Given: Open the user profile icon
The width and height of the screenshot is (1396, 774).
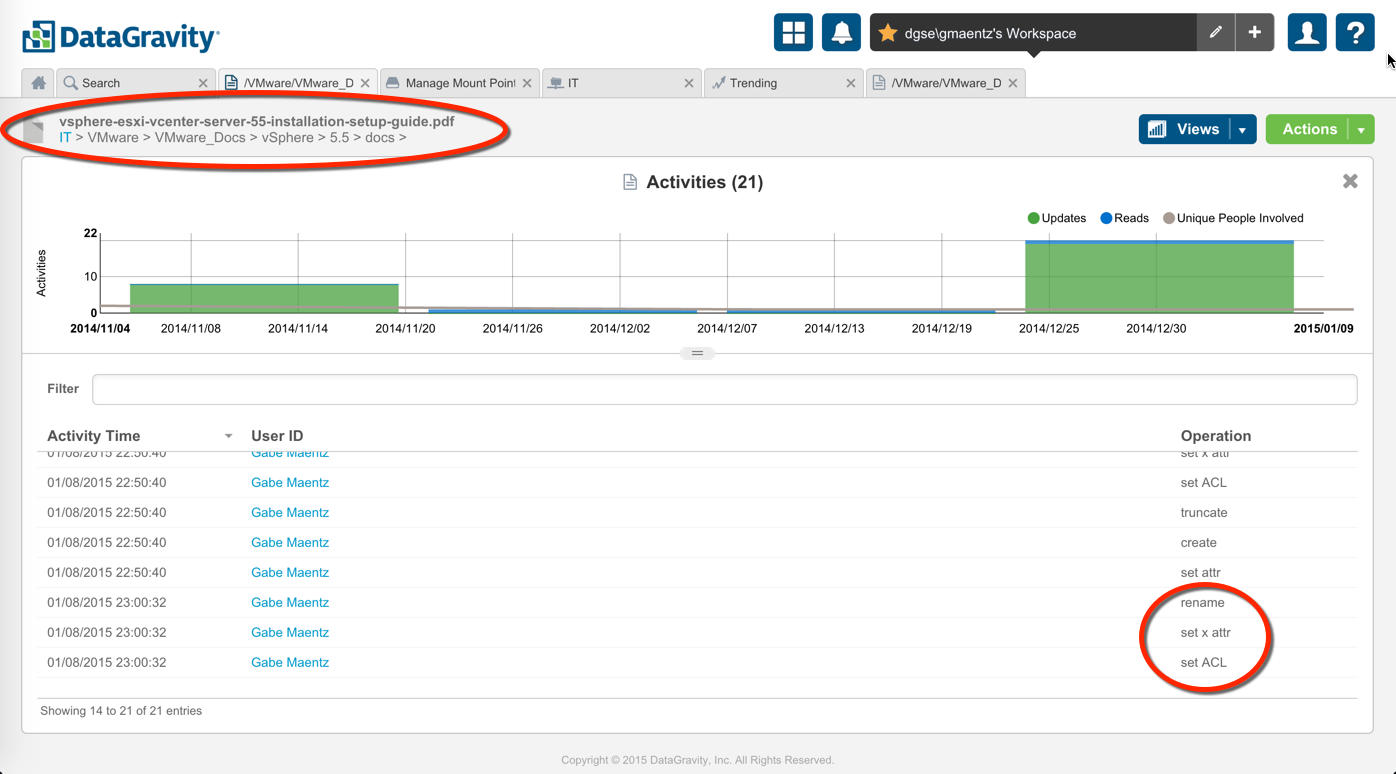Looking at the screenshot, I should [x=1306, y=32].
